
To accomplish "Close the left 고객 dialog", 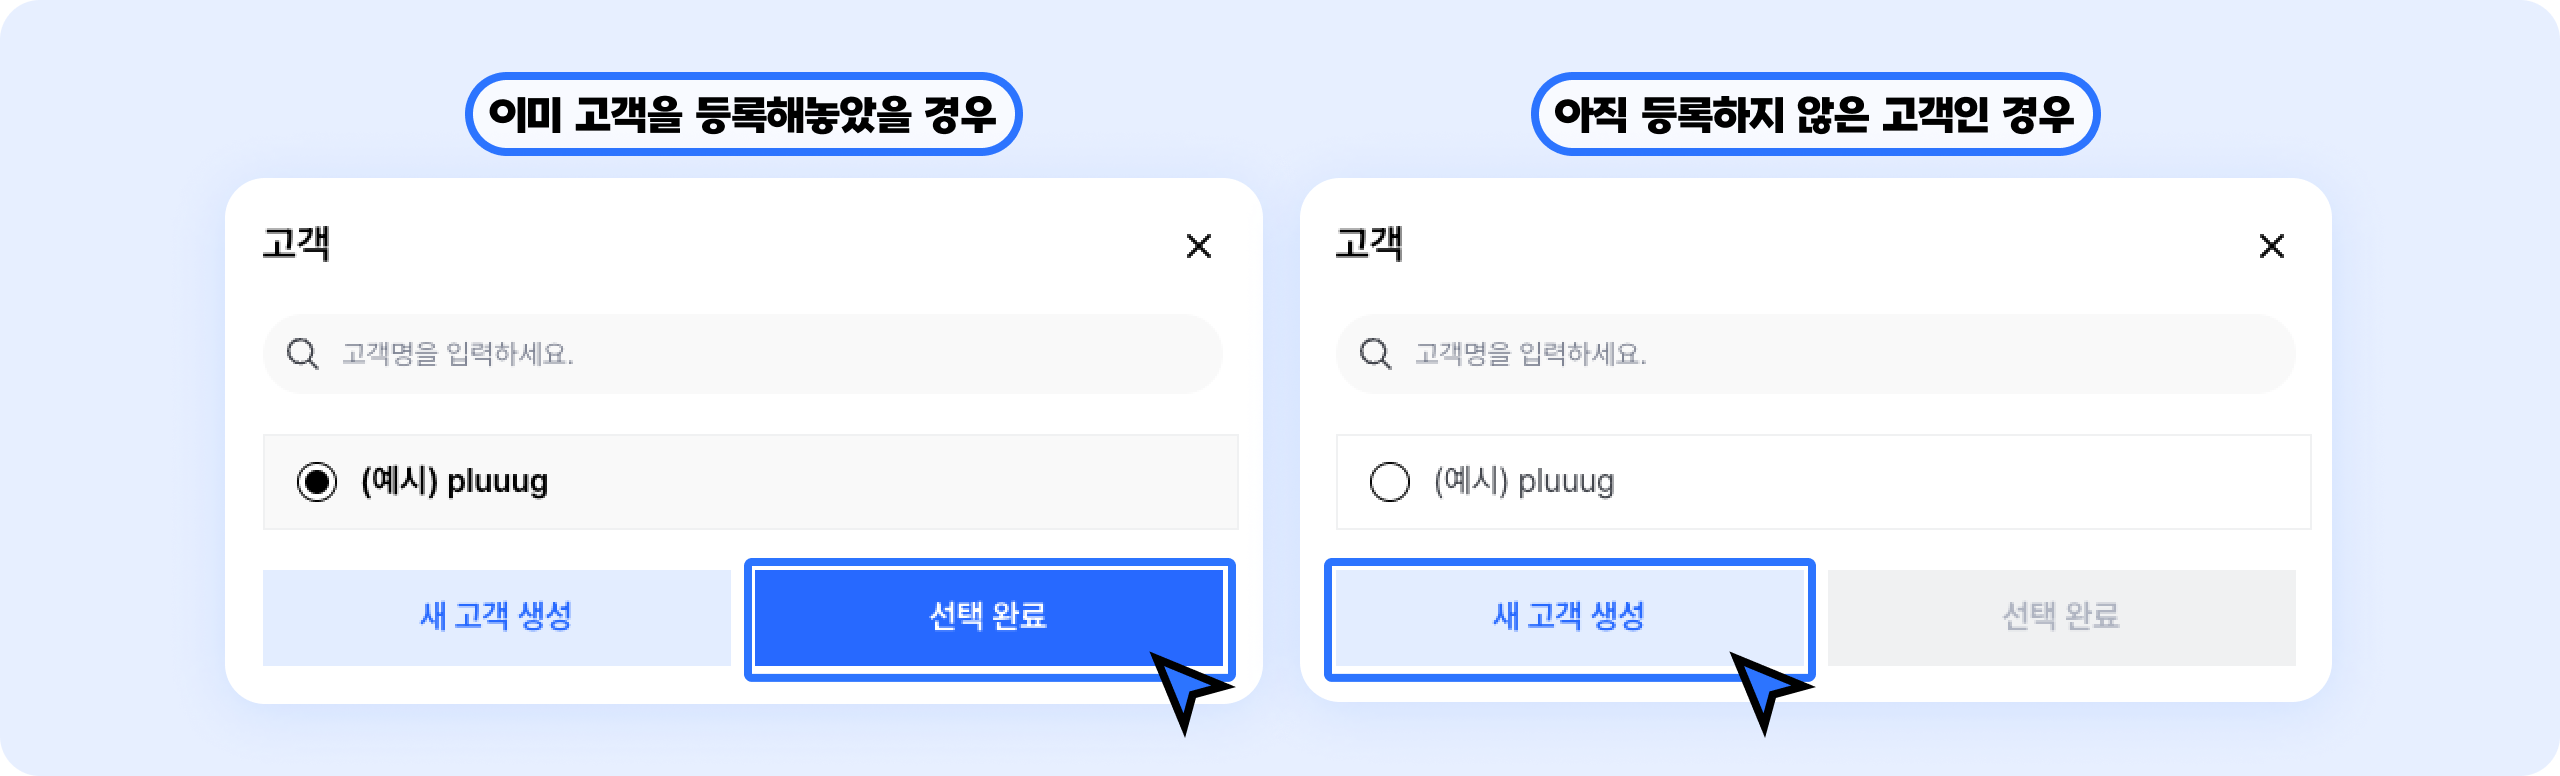I will click(1198, 246).
